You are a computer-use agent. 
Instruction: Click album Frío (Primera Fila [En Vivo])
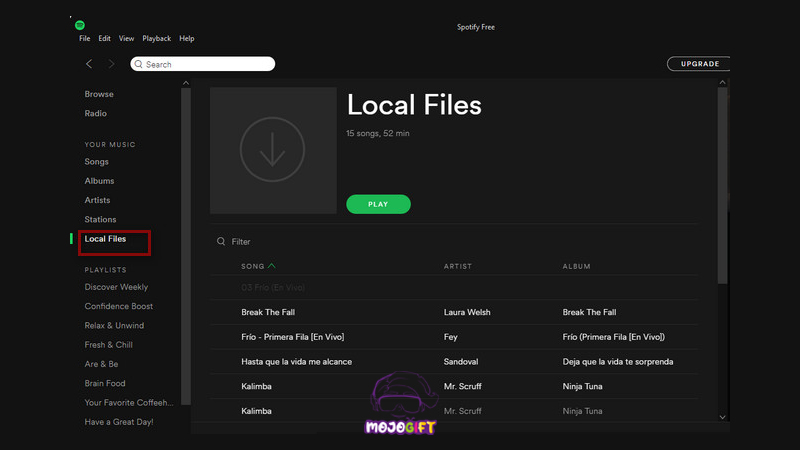614,337
